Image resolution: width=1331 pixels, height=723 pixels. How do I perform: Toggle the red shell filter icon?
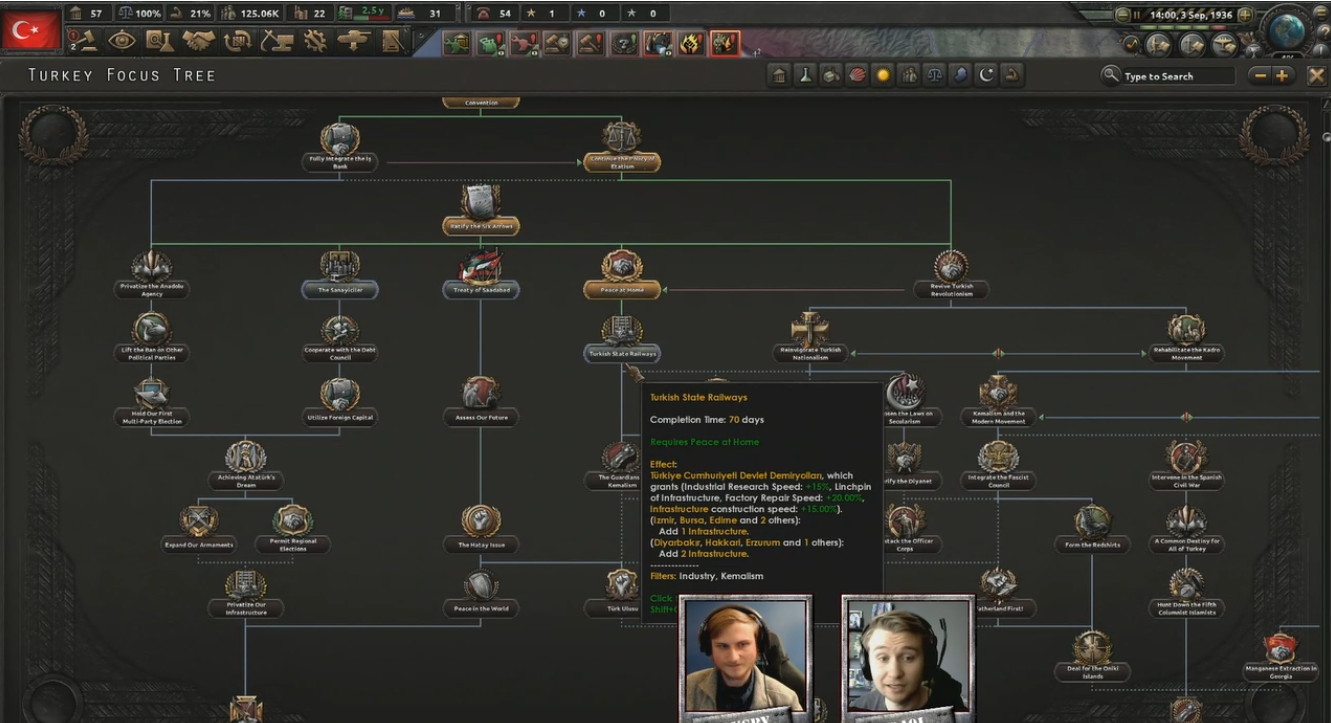click(x=857, y=76)
